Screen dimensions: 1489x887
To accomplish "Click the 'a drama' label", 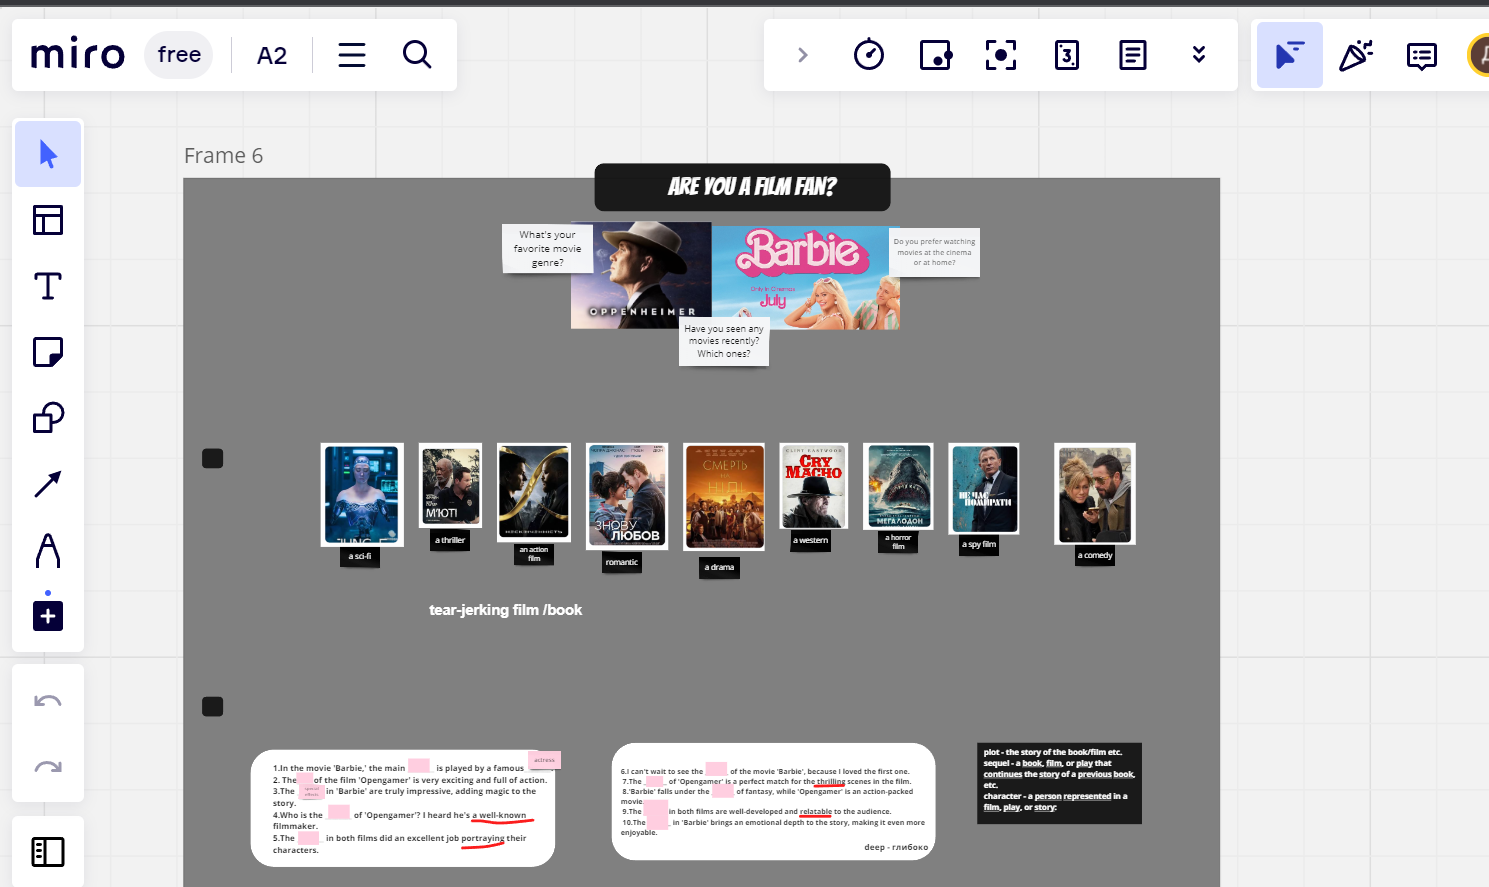I will (x=719, y=567).
